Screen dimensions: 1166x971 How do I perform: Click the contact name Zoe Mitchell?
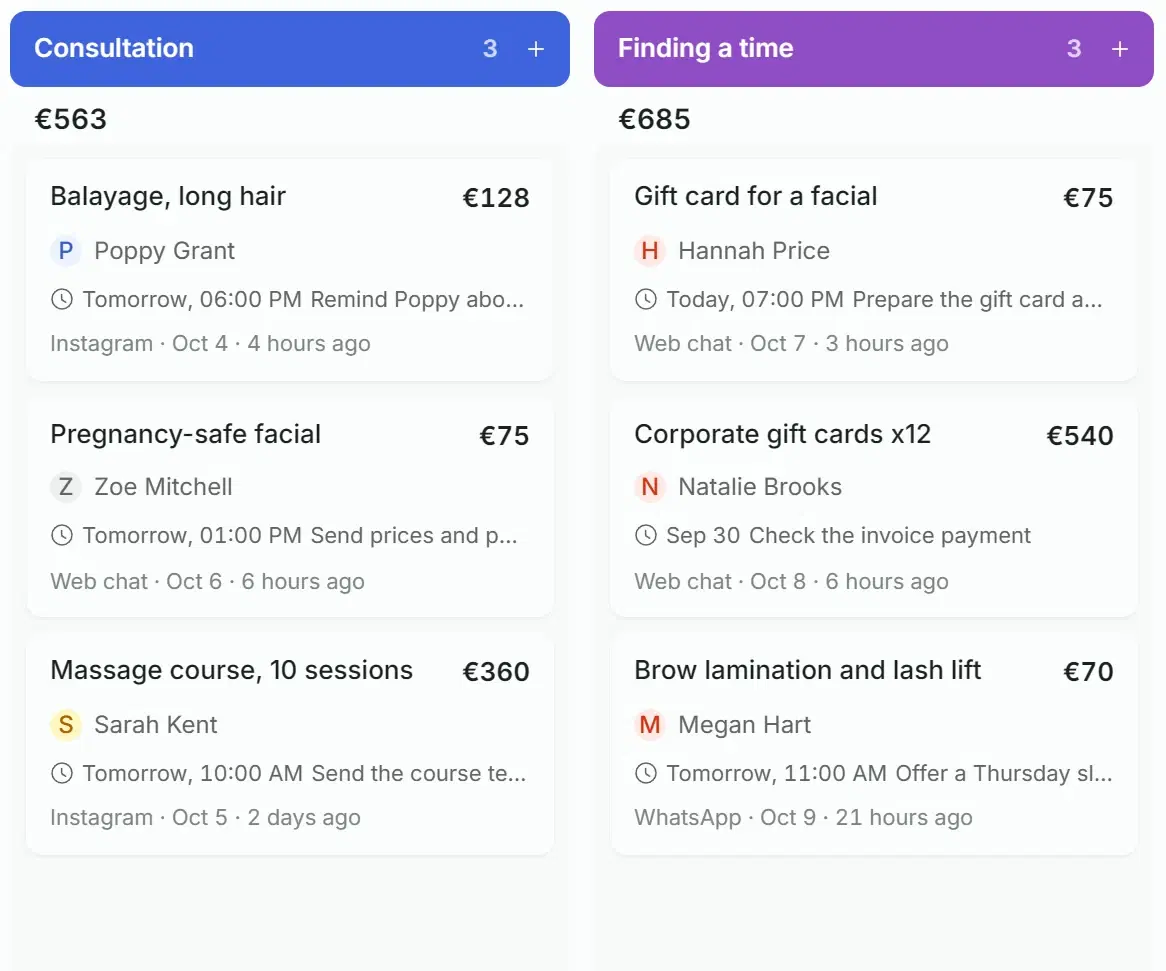164,487
